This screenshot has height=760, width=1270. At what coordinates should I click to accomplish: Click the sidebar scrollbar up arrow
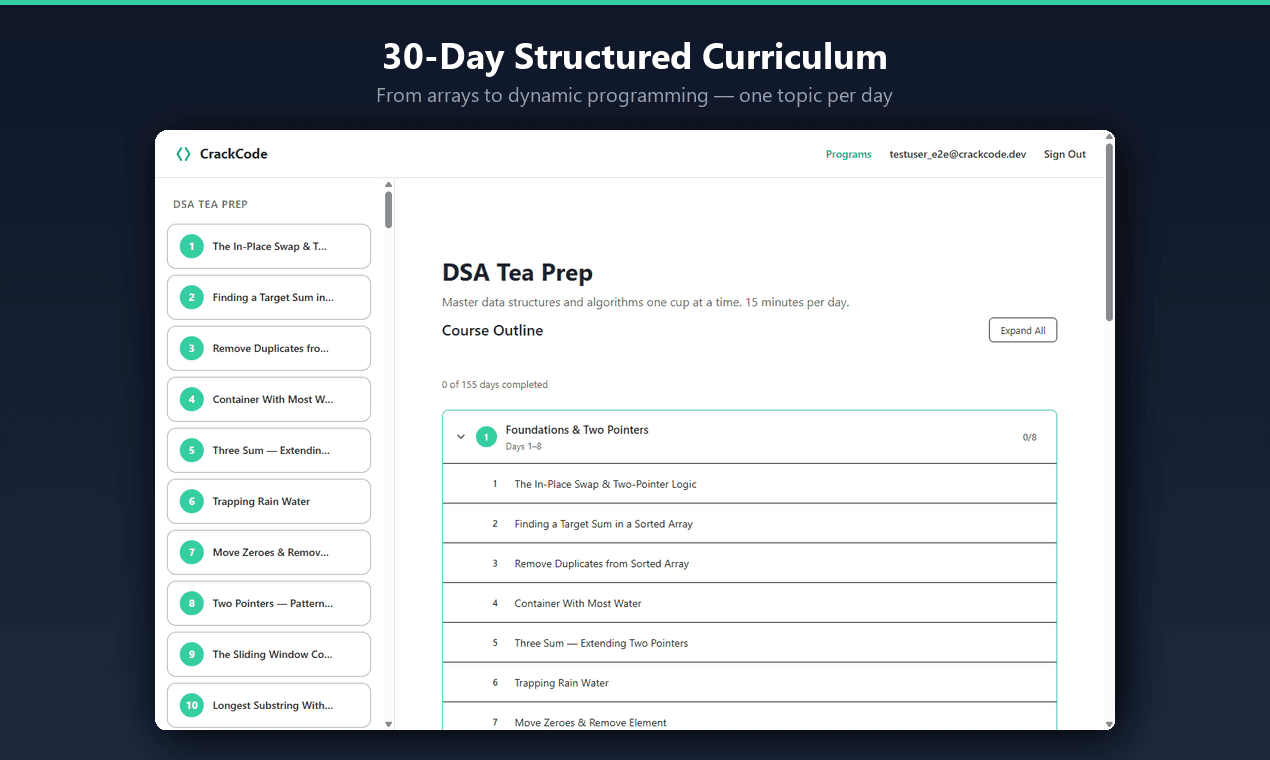(x=389, y=184)
